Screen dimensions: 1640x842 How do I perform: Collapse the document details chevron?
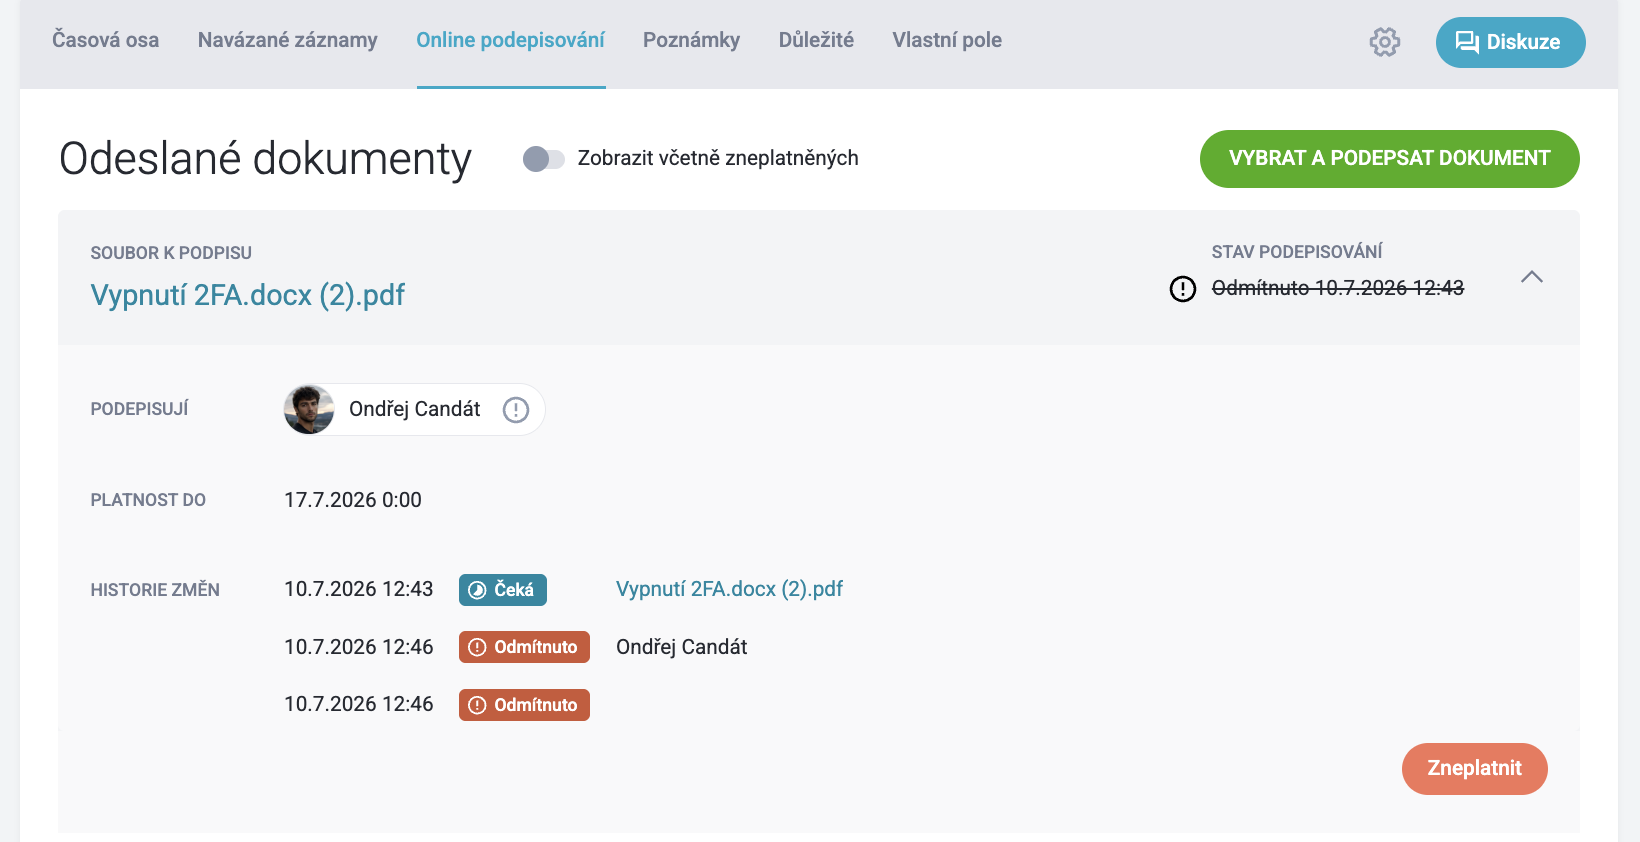1532,277
